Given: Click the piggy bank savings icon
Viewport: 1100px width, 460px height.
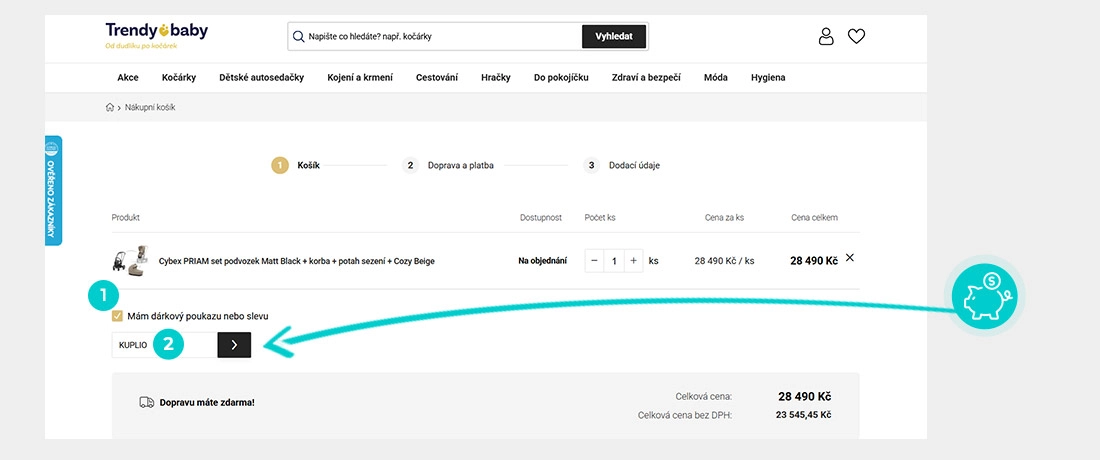Looking at the screenshot, I should [984, 295].
